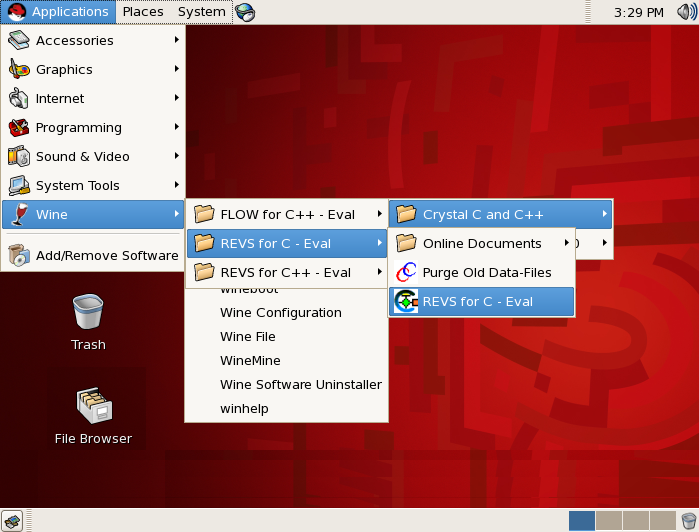Click the show desktop button in bottom panel

[12, 521]
